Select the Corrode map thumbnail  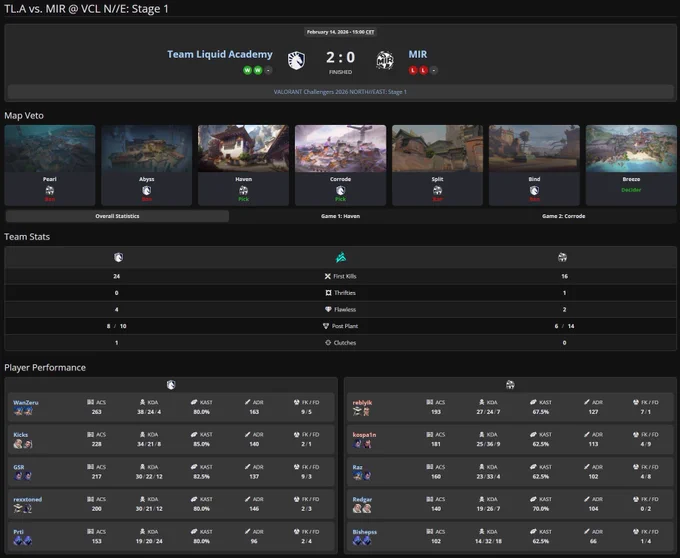[340, 148]
